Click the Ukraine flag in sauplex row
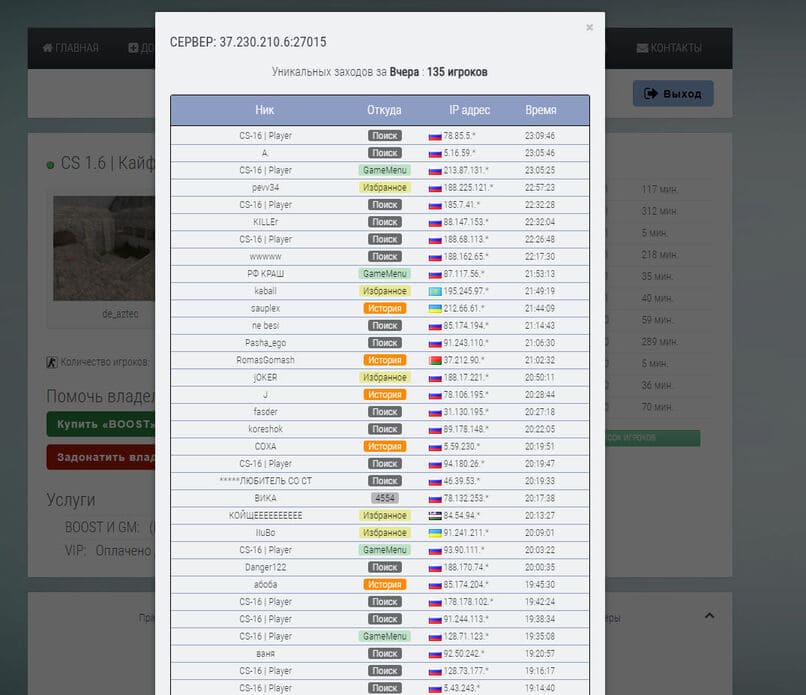806x695 pixels. point(435,309)
